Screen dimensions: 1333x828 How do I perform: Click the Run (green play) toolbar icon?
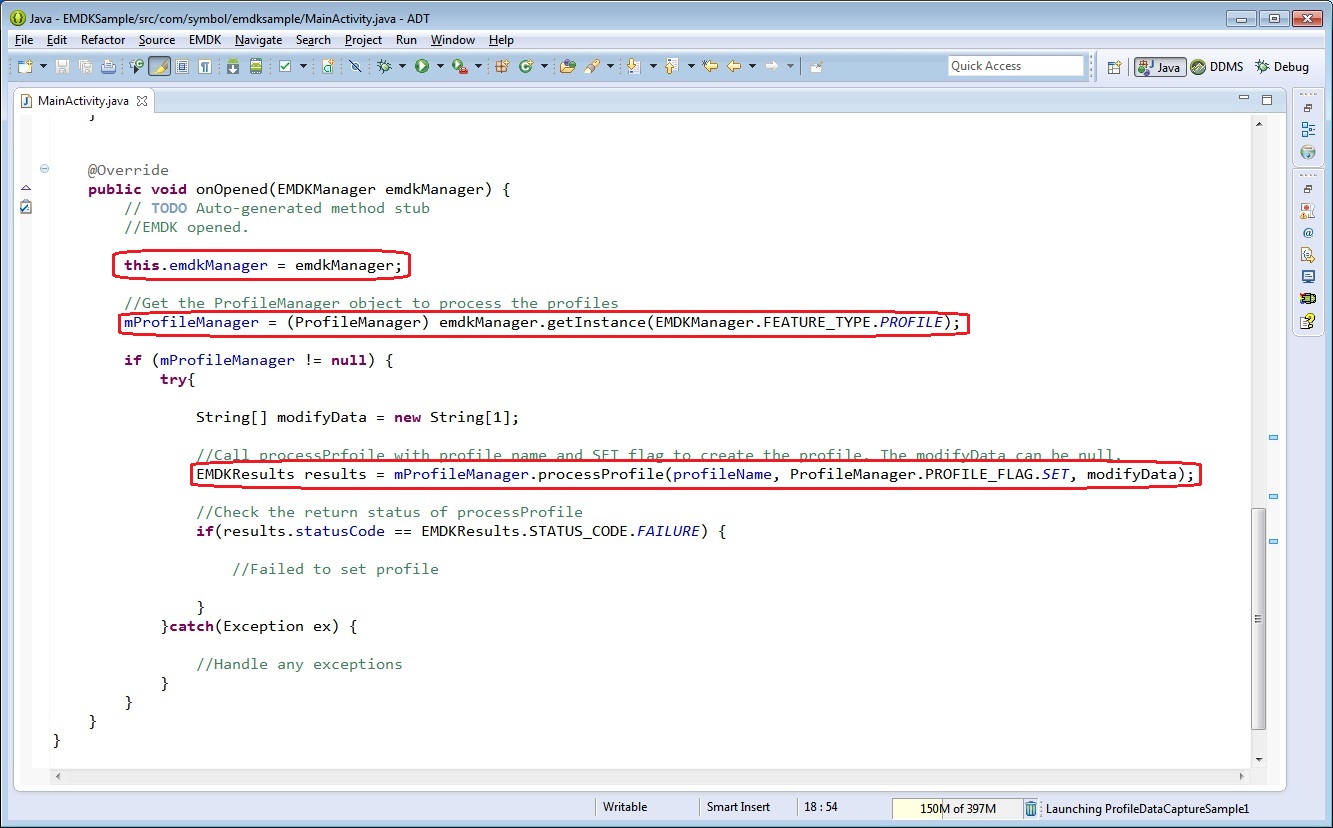click(x=422, y=66)
